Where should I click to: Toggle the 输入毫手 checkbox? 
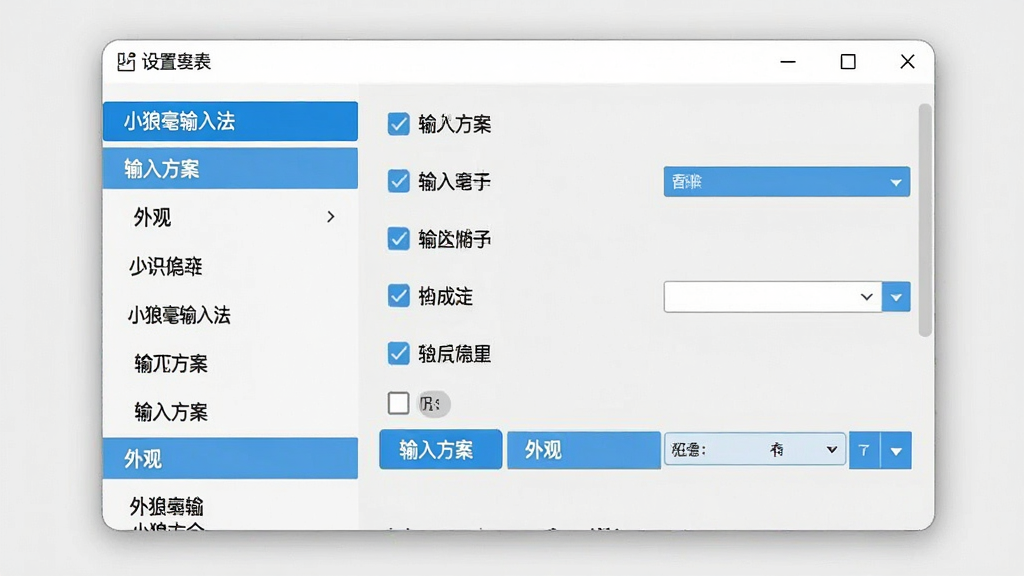(398, 181)
